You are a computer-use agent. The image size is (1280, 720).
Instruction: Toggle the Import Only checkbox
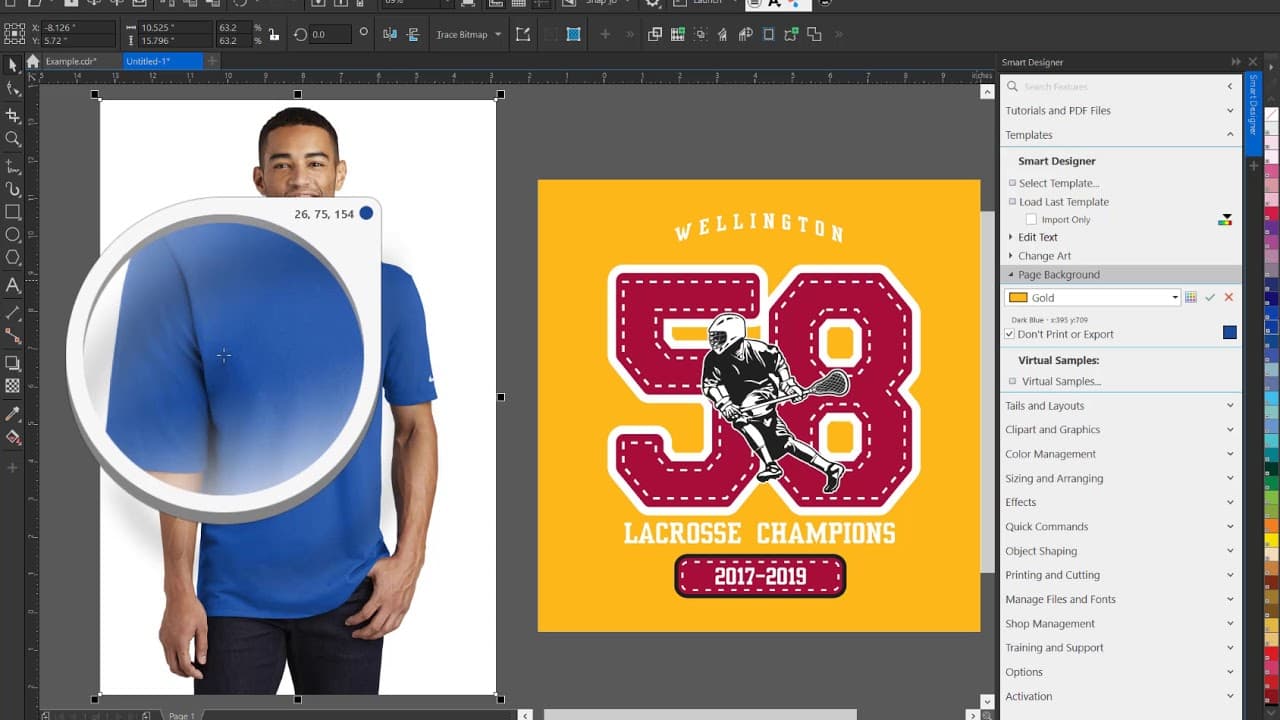pyautogui.click(x=1032, y=219)
